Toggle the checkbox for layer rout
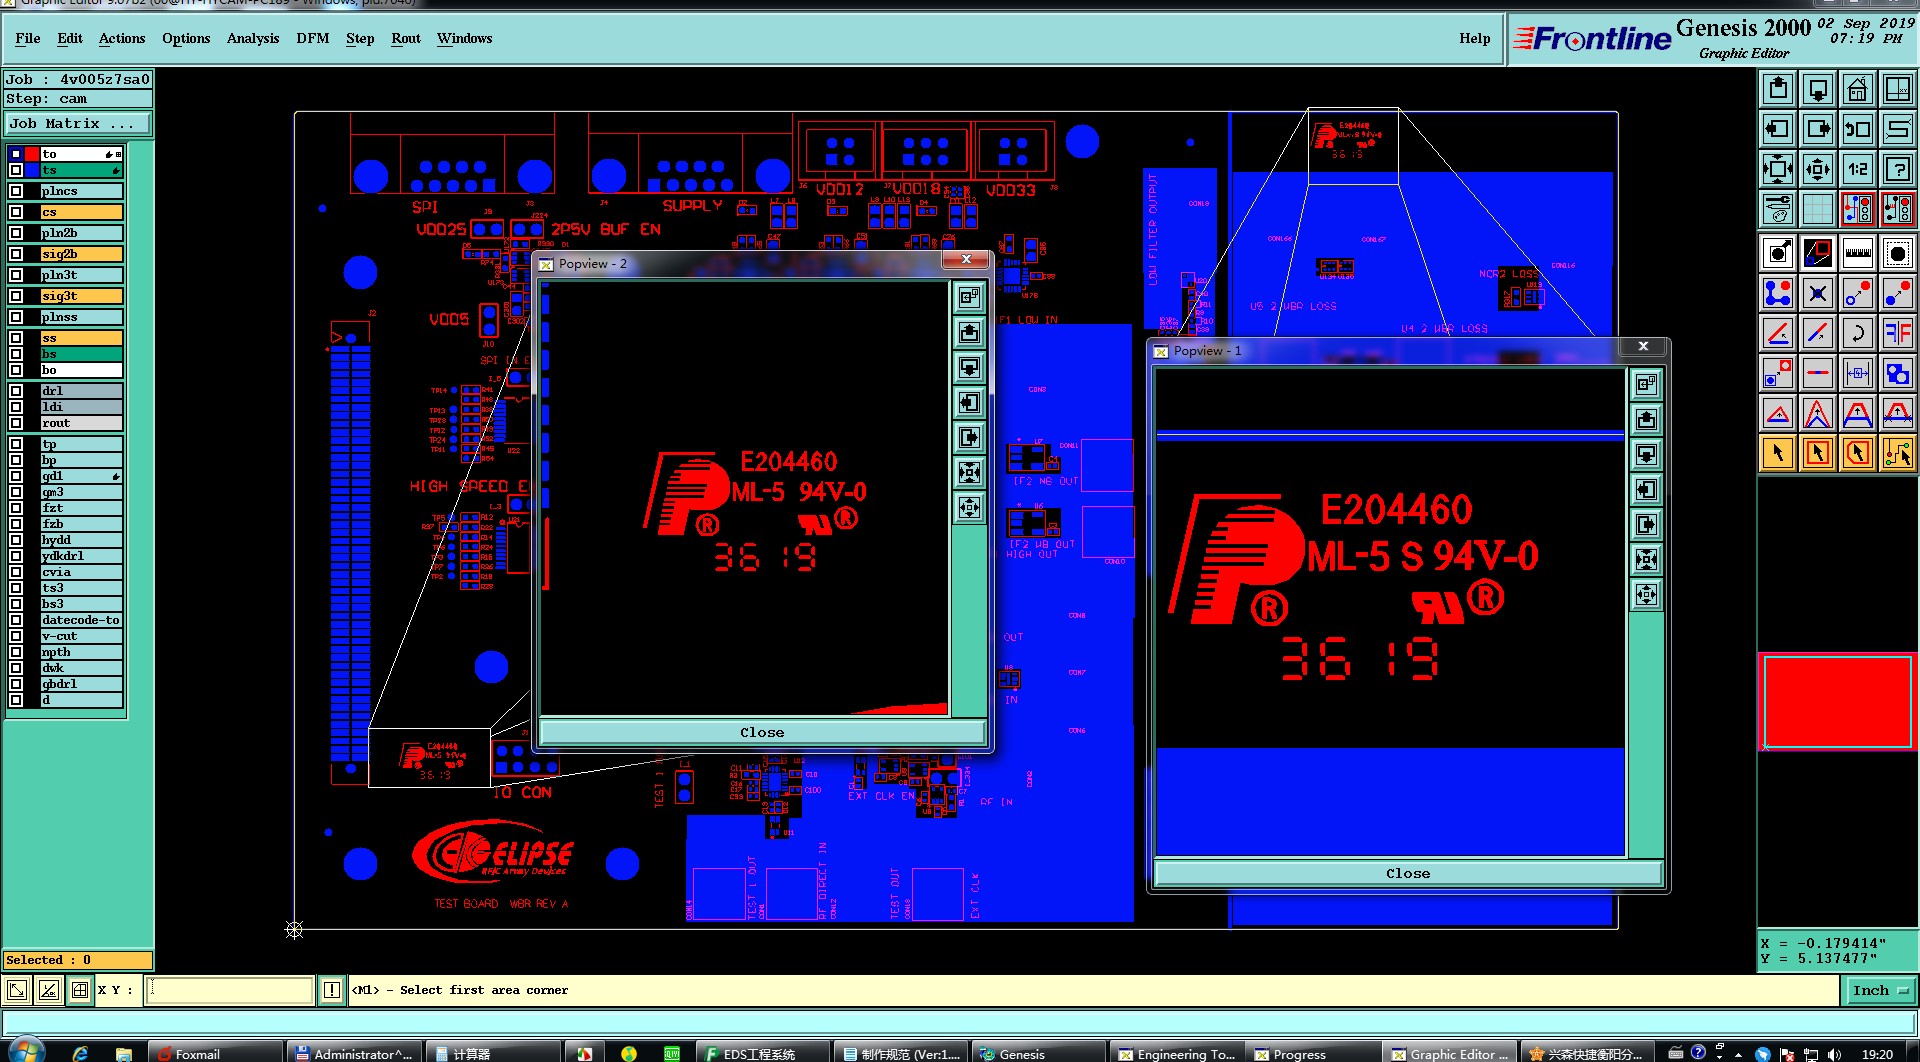 click(x=16, y=423)
